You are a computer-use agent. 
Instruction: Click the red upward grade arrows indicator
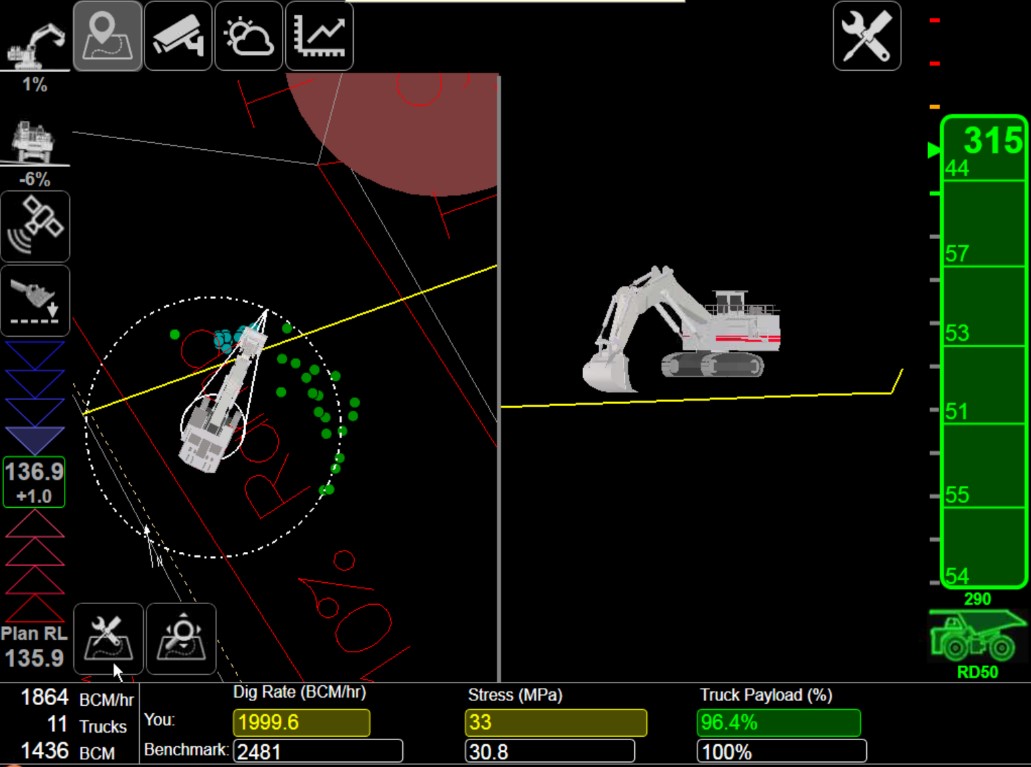(35, 566)
